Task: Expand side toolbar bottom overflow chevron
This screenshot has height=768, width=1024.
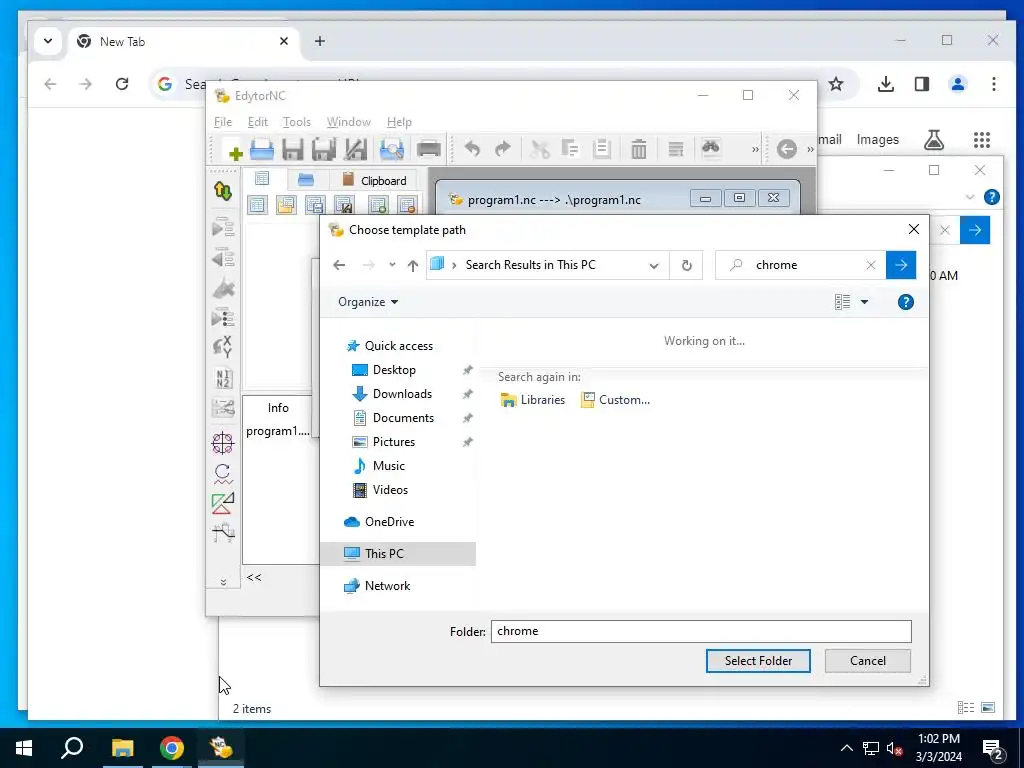Action: coord(223,582)
